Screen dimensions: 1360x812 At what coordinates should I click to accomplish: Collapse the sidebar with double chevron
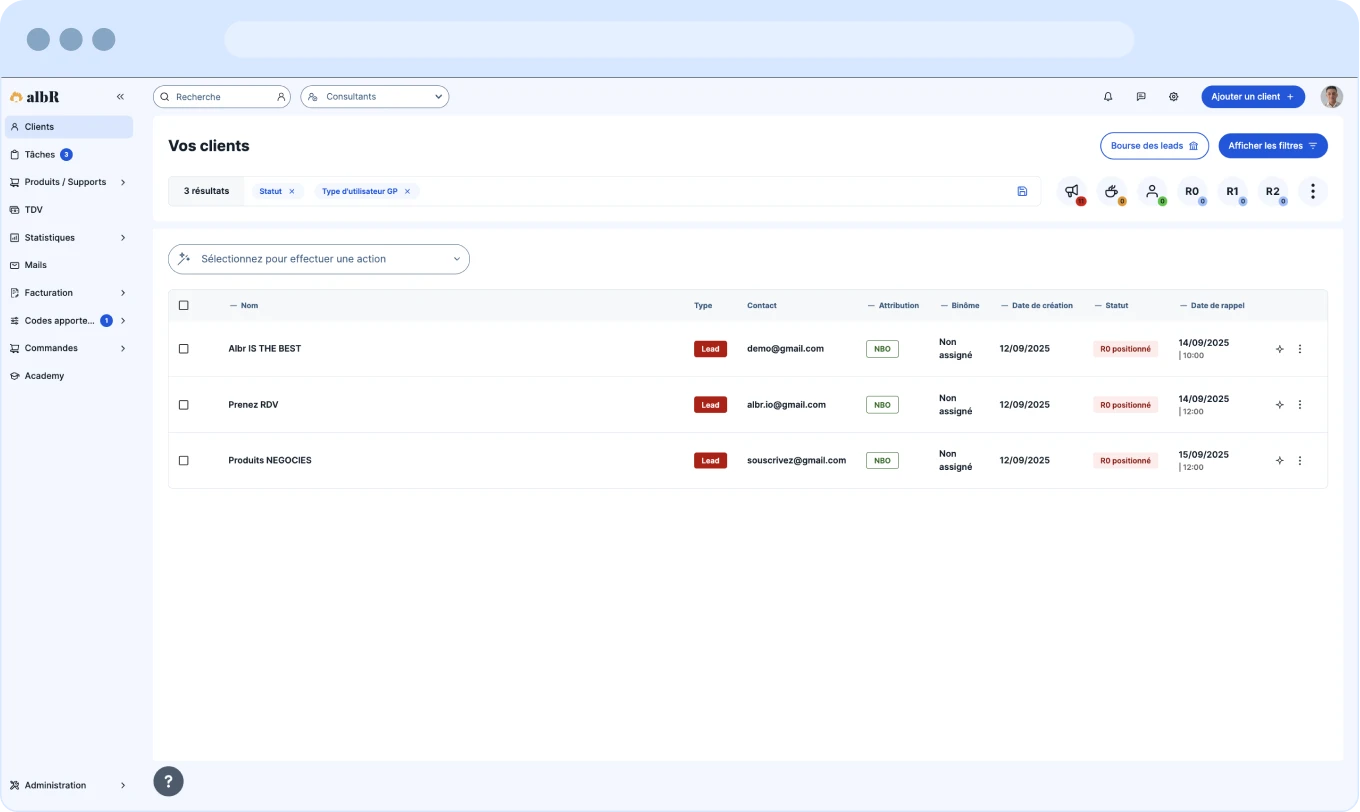[x=120, y=97]
